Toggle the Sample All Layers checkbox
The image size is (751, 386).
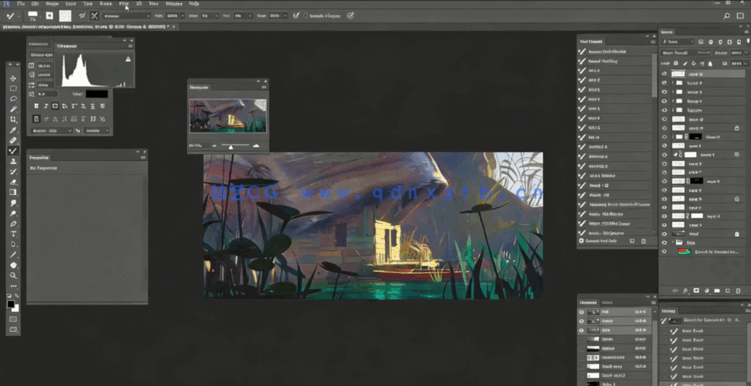pos(306,16)
